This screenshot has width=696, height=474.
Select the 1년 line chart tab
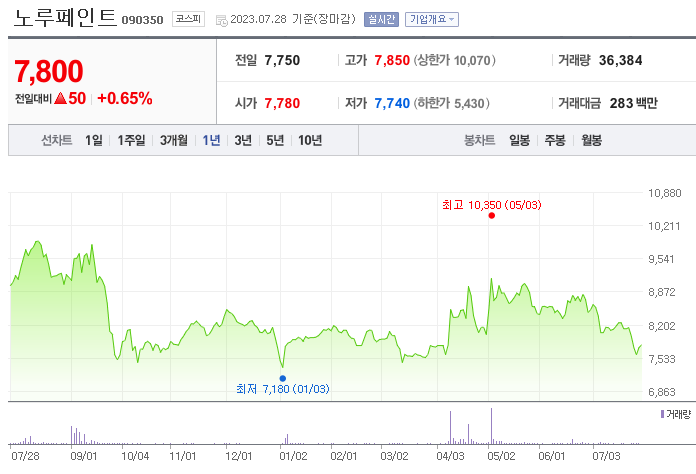[211, 140]
